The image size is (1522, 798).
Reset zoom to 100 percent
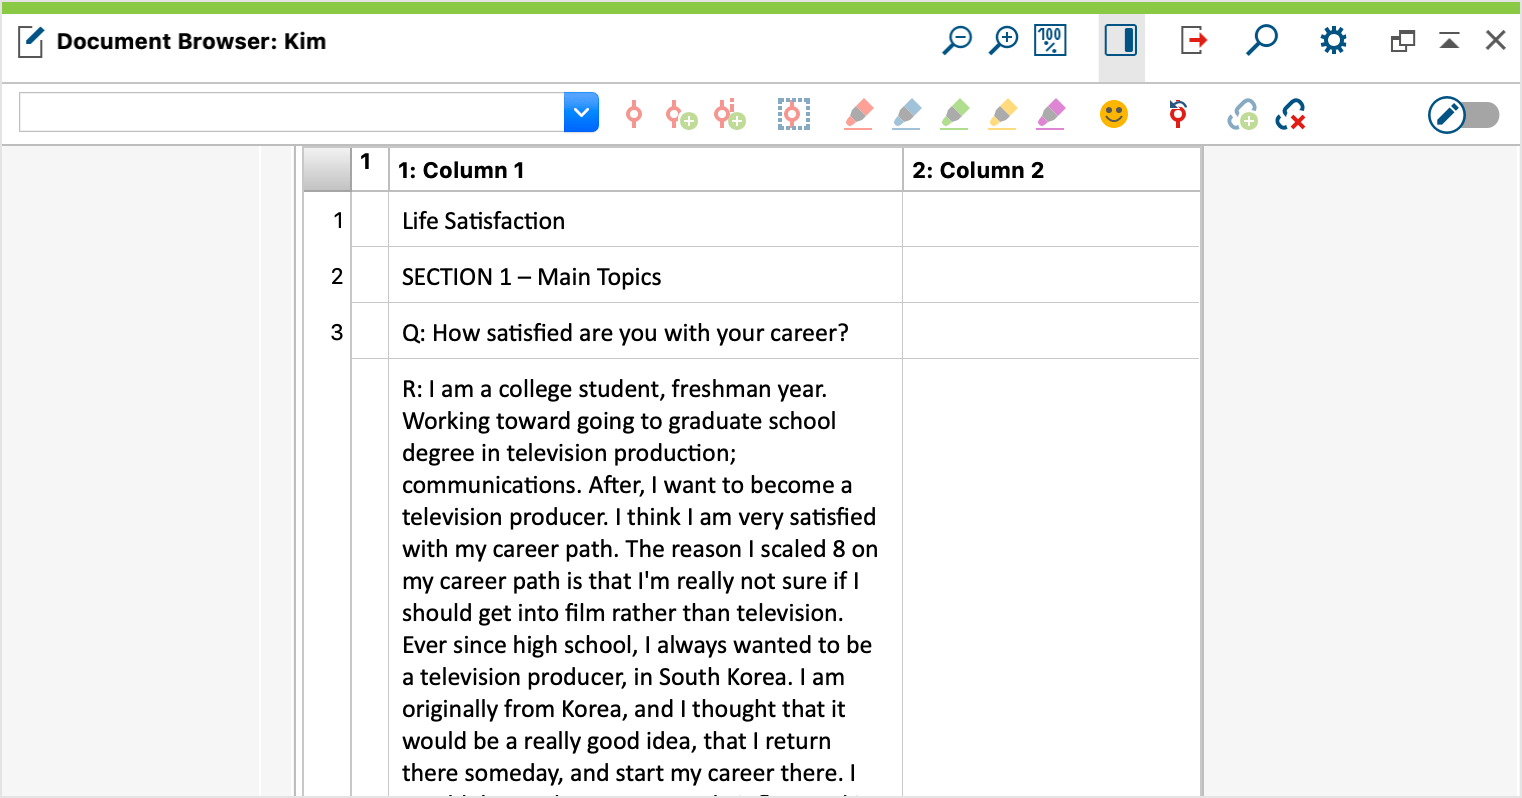tap(1050, 41)
